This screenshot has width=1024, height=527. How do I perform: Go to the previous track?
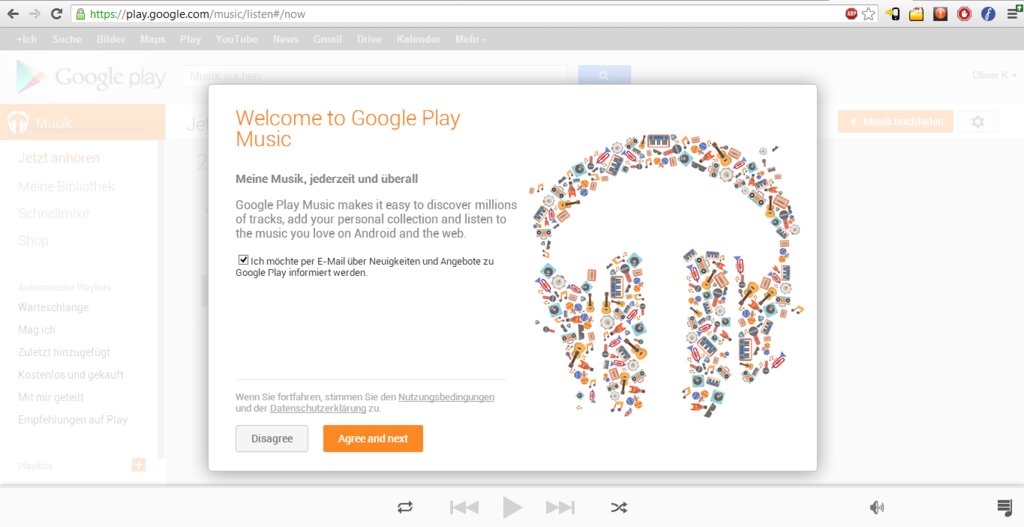point(464,507)
